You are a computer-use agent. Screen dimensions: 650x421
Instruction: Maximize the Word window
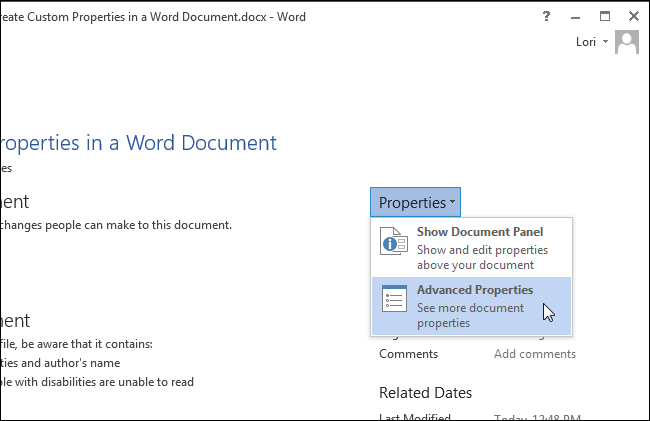click(x=605, y=17)
